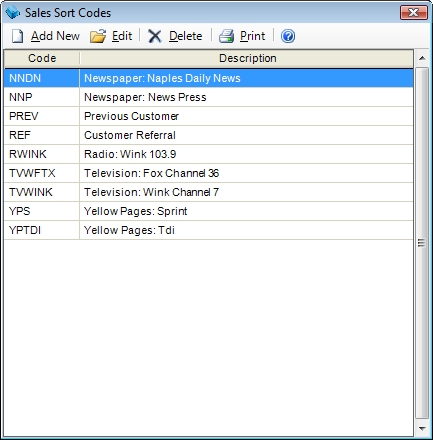Select the REF Customer Referral row

tap(209, 135)
